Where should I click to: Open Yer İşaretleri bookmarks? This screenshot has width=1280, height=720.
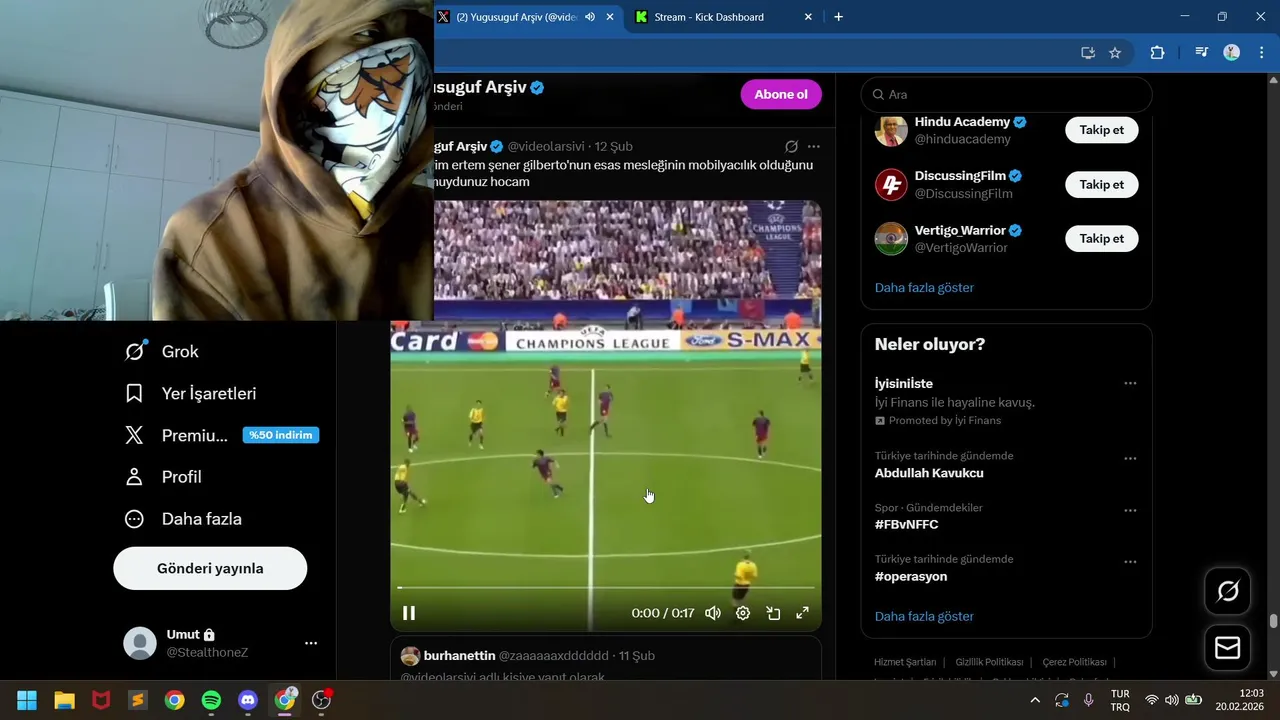190,393
